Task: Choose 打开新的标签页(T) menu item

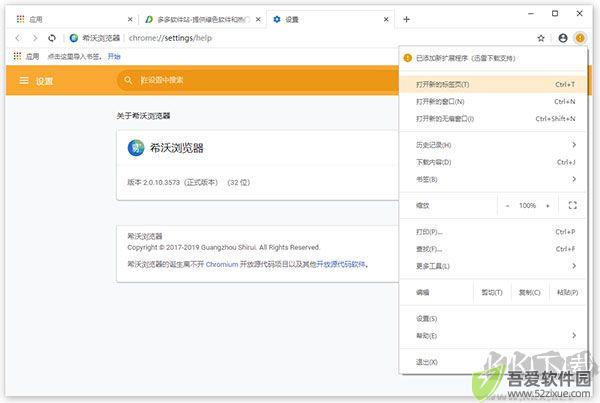Action: (x=492, y=84)
